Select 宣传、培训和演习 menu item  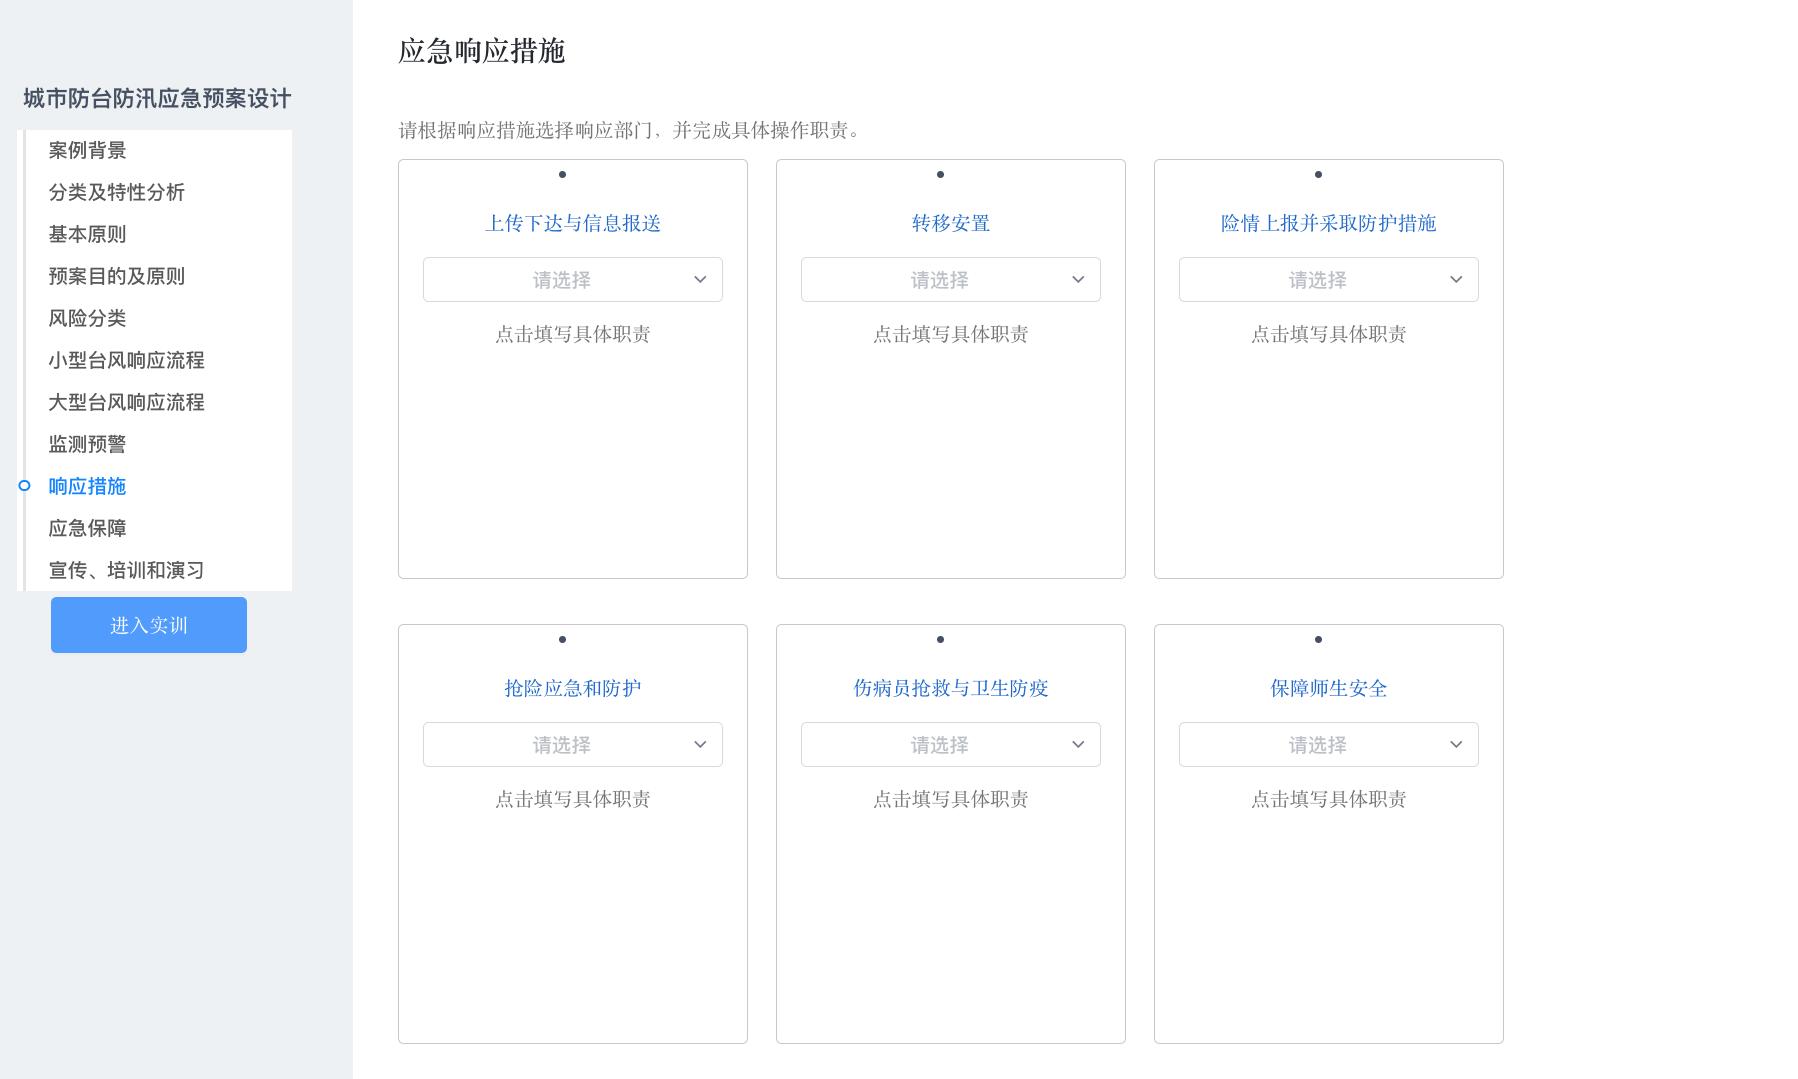pyautogui.click(x=127, y=570)
